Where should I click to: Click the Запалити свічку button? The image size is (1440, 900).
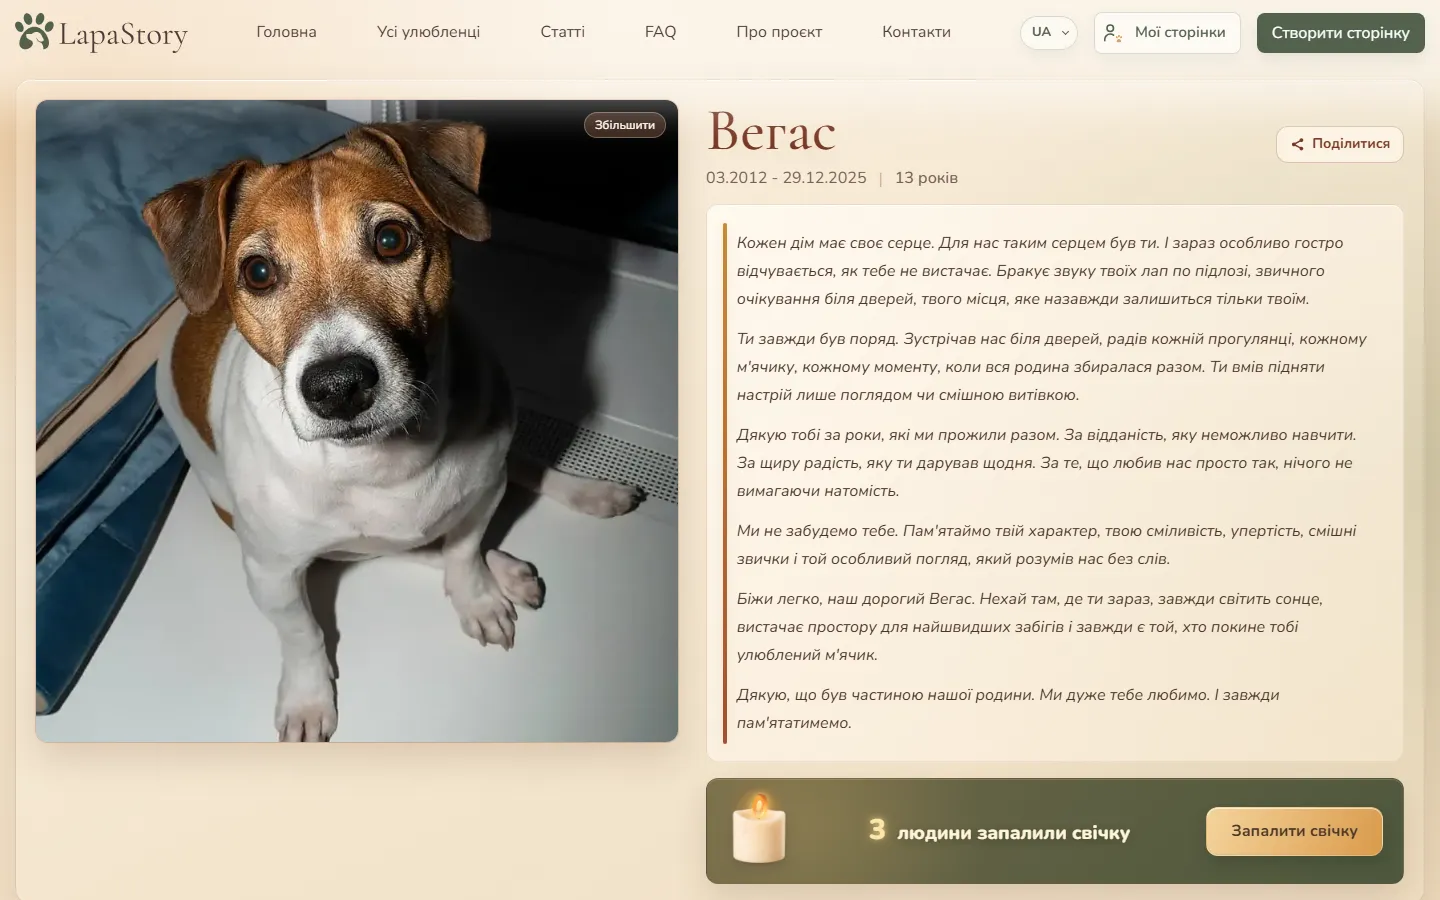click(1294, 831)
